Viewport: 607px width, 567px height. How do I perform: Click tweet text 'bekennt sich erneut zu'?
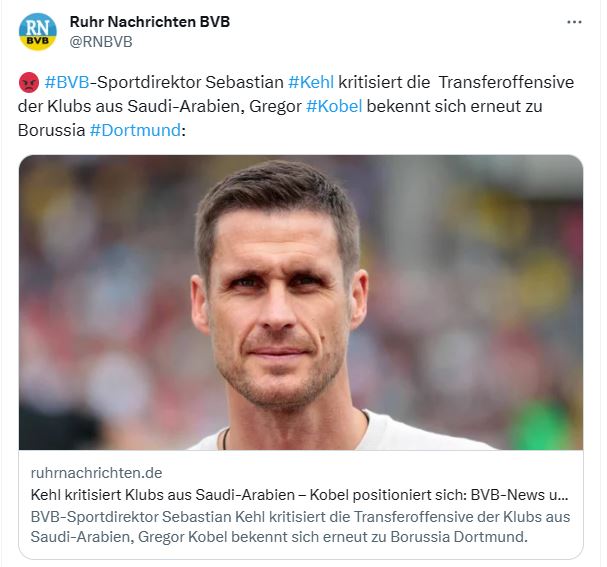tap(454, 106)
